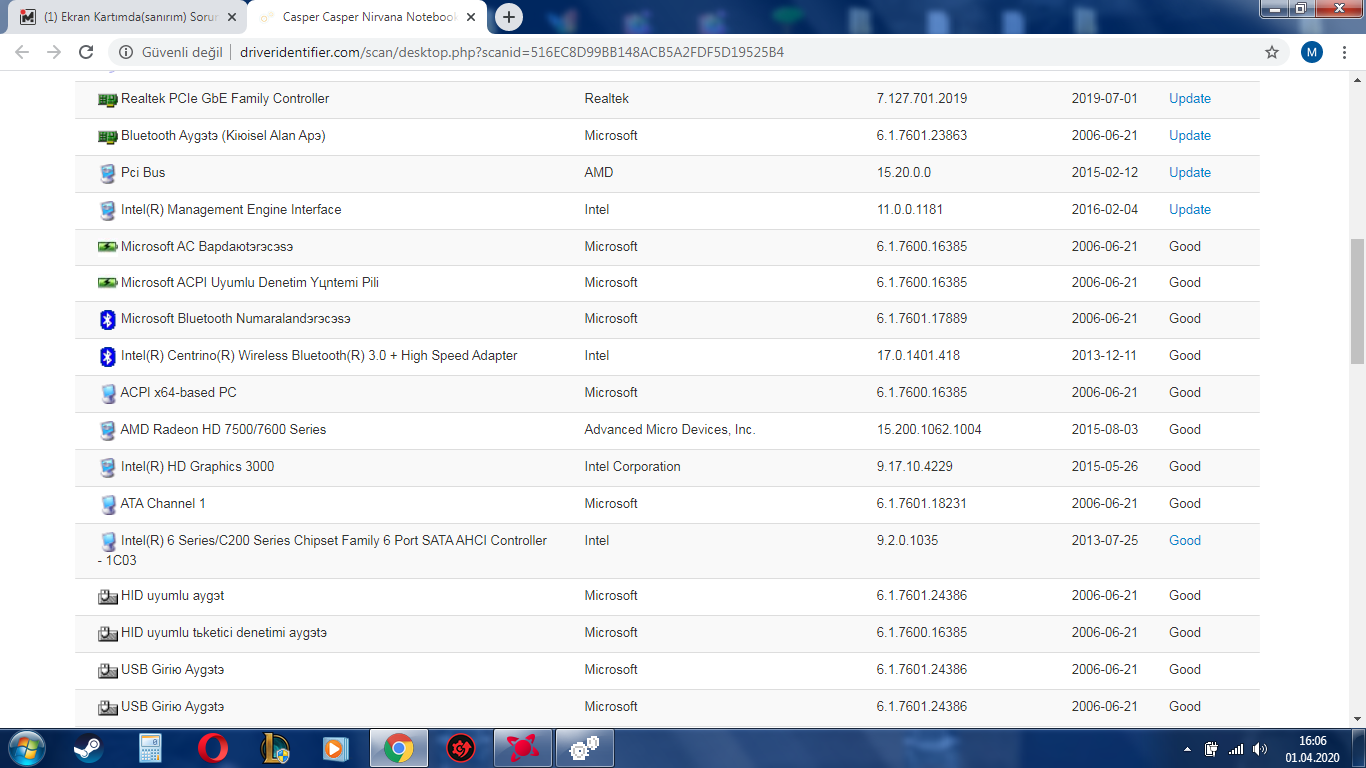The width and height of the screenshot is (1366, 768).
Task: Bookmark this page with the star
Action: [x=1272, y=52]
